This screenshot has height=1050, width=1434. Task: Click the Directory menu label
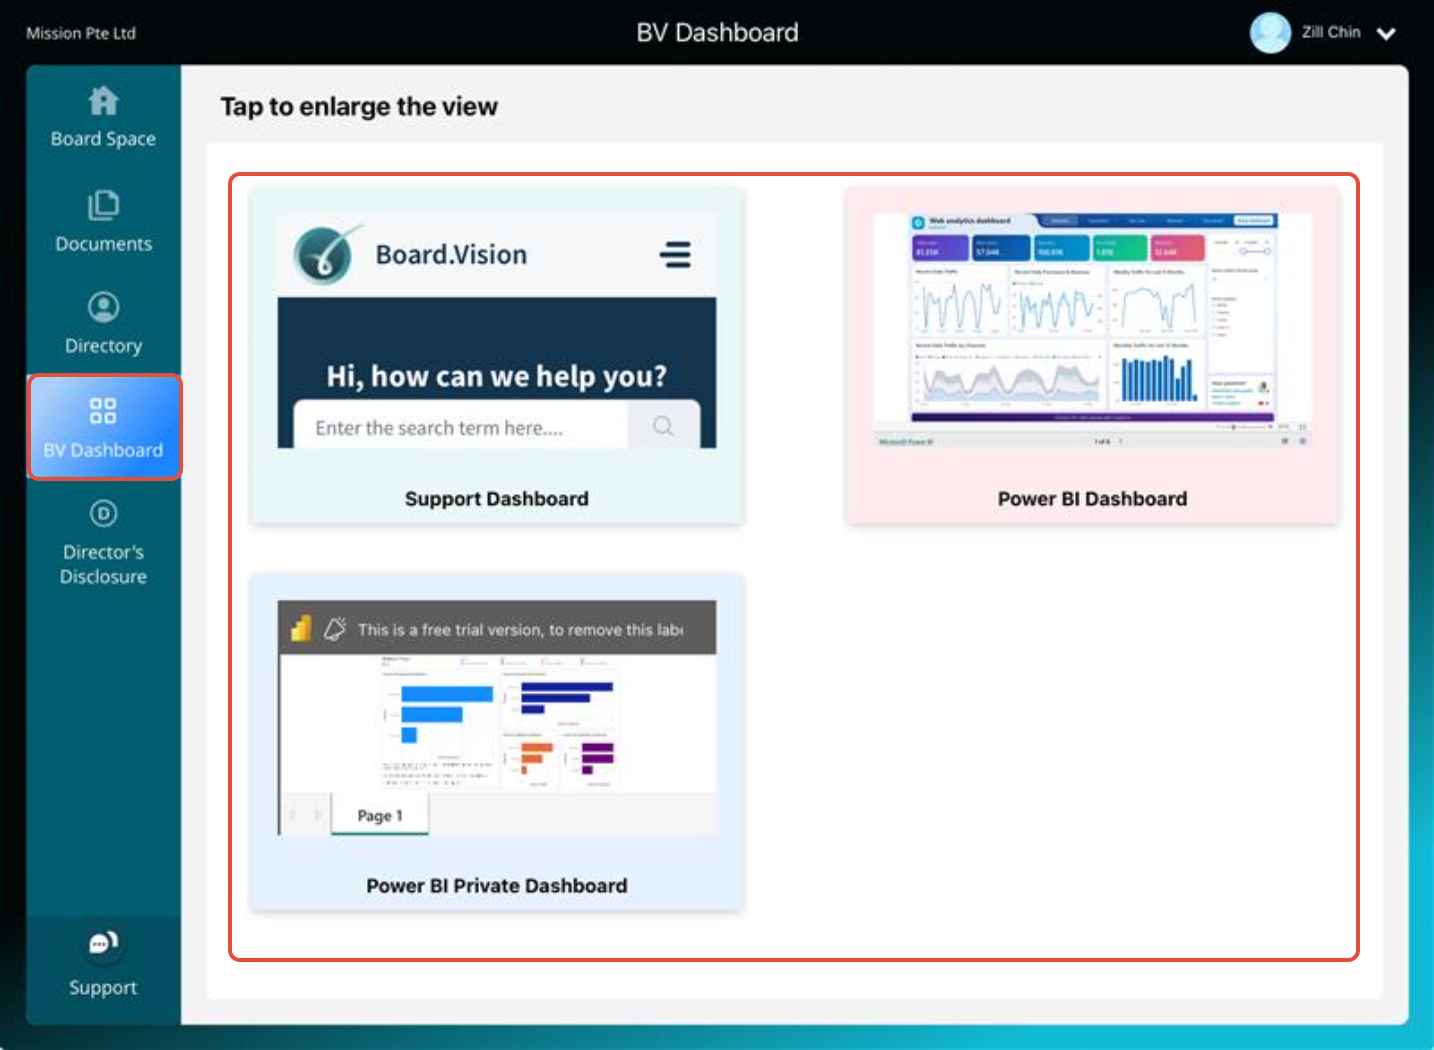[103, 346]
